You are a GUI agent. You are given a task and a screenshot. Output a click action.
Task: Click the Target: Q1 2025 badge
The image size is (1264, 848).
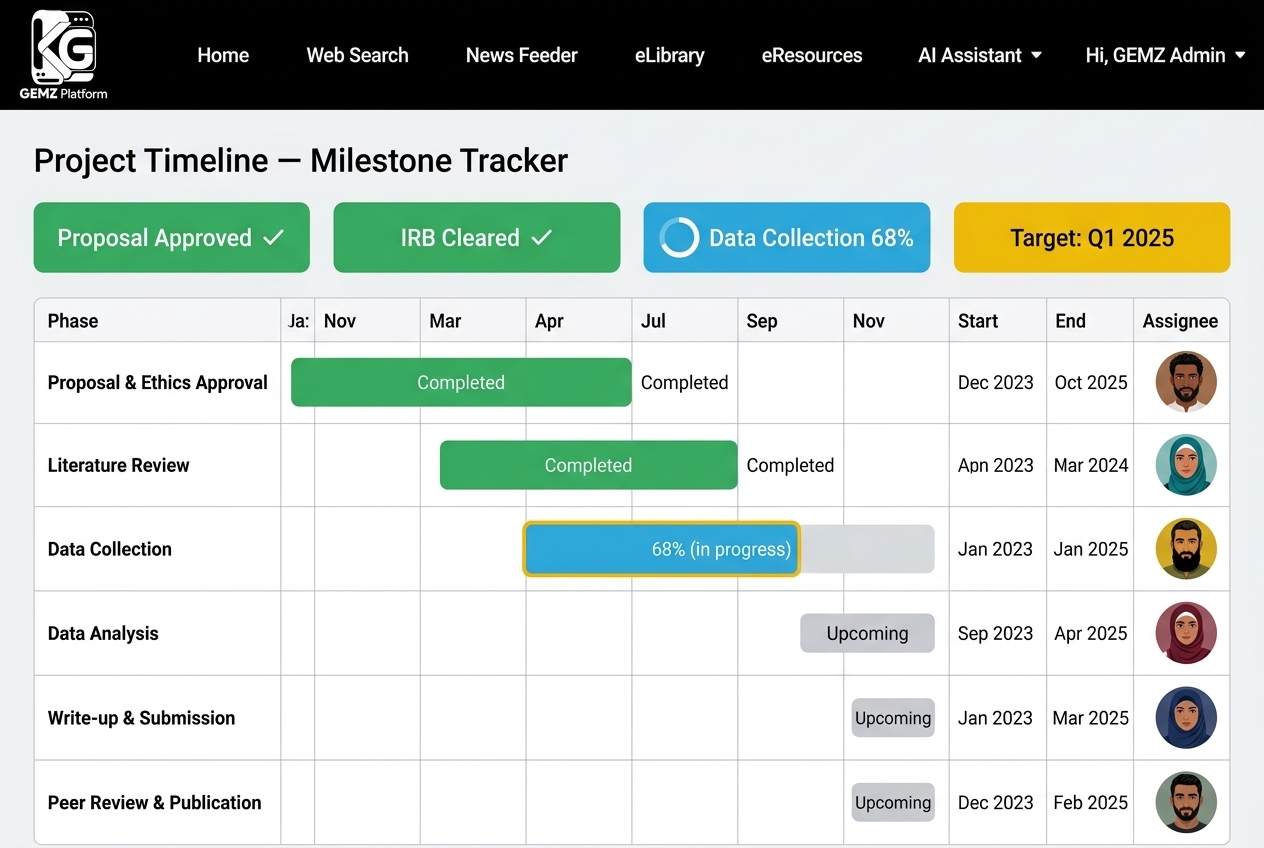coord(1092,238)
